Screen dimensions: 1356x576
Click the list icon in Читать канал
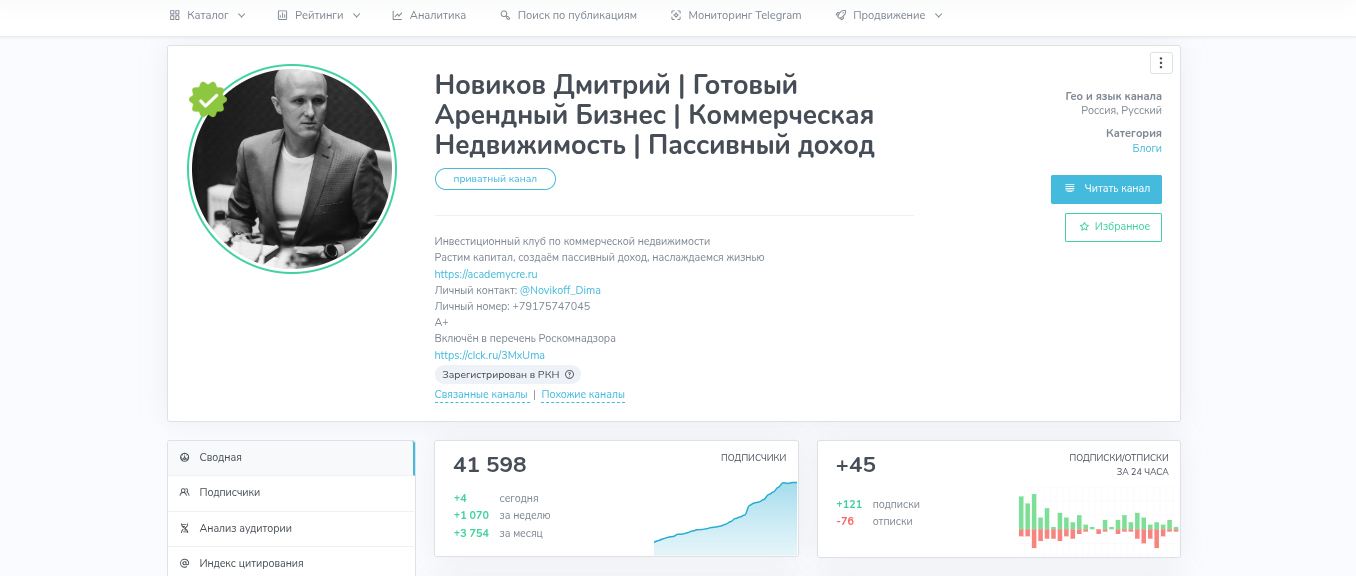[1070, 188]
